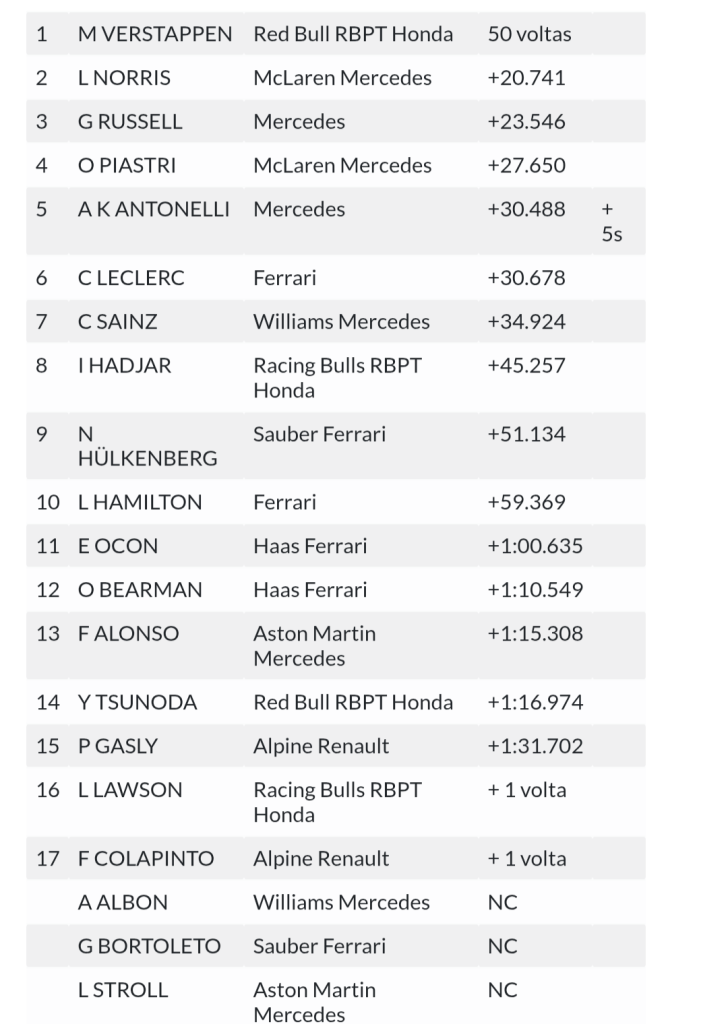The width and height of the screenshot is (728, 1024).
Task: Select F COLAPINTO driver name
Action: click(x=144, y=858)
